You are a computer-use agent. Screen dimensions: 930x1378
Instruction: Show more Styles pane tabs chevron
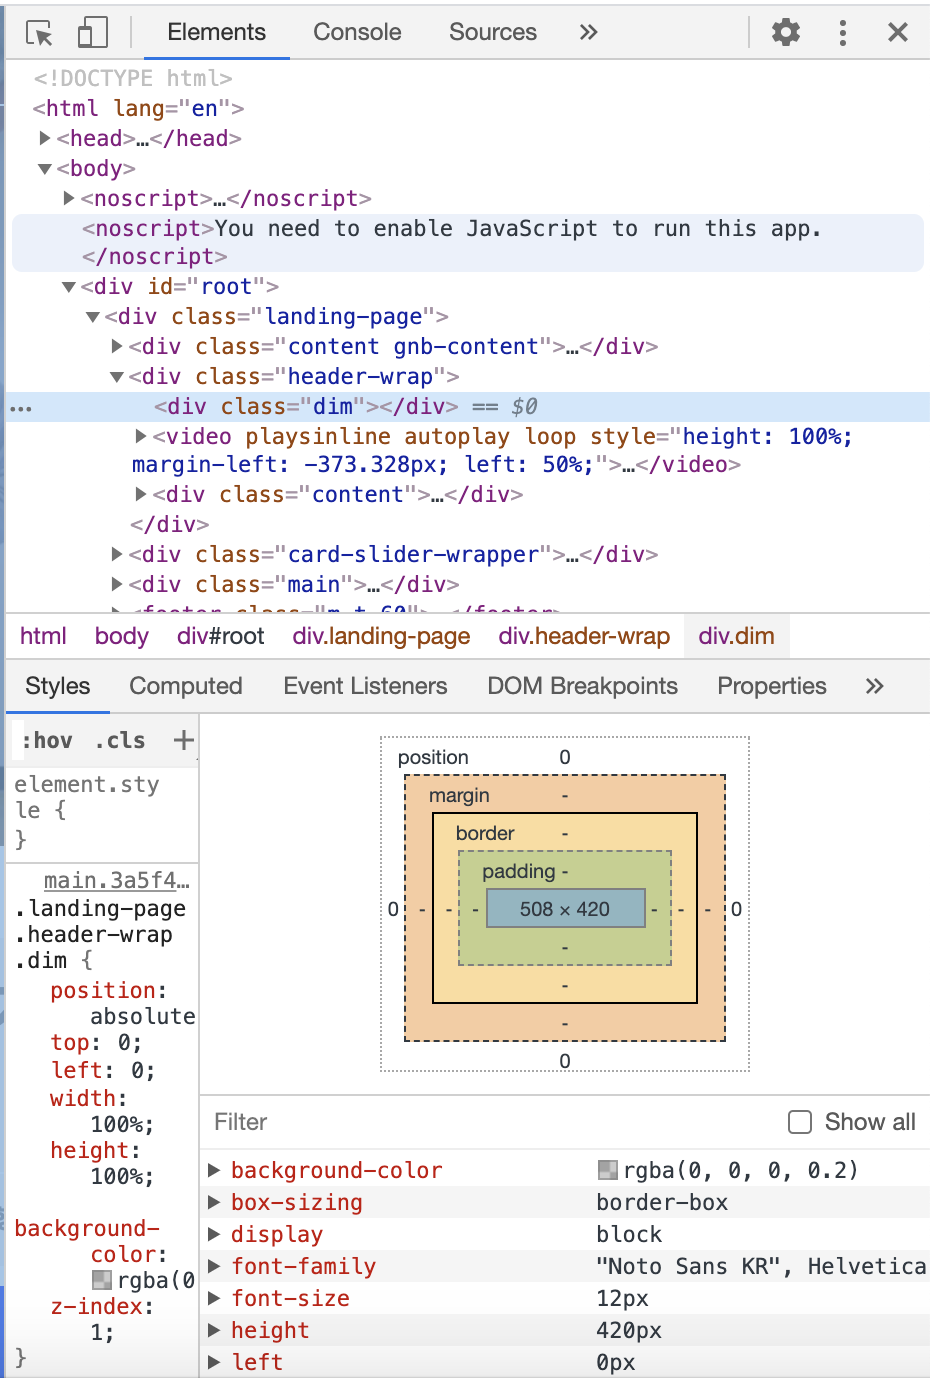pyautogui.click(x=875, y=686)
